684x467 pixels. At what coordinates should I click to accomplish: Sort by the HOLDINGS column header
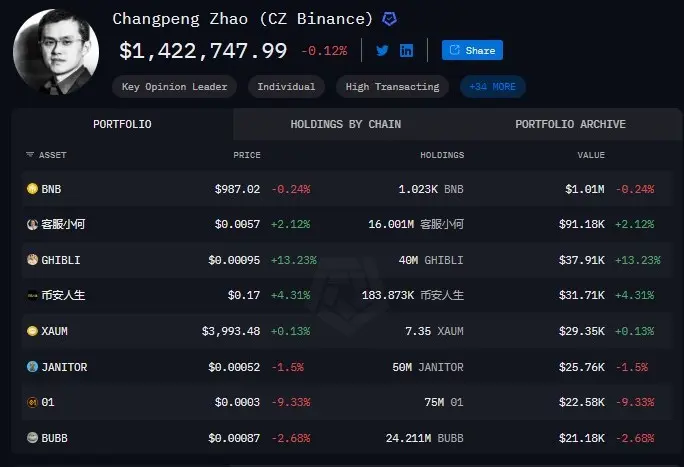click(442, 155)
